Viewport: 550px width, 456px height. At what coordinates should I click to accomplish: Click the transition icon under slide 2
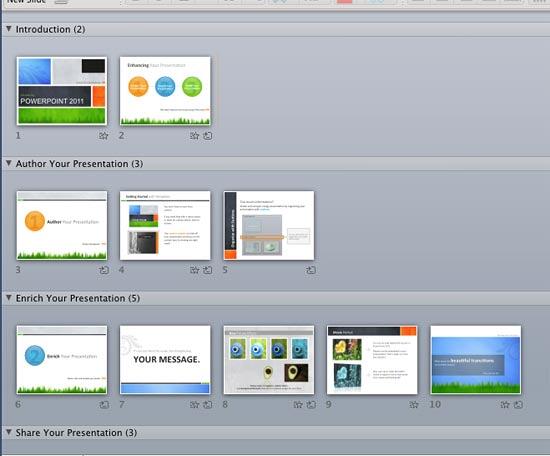(208, 136)
